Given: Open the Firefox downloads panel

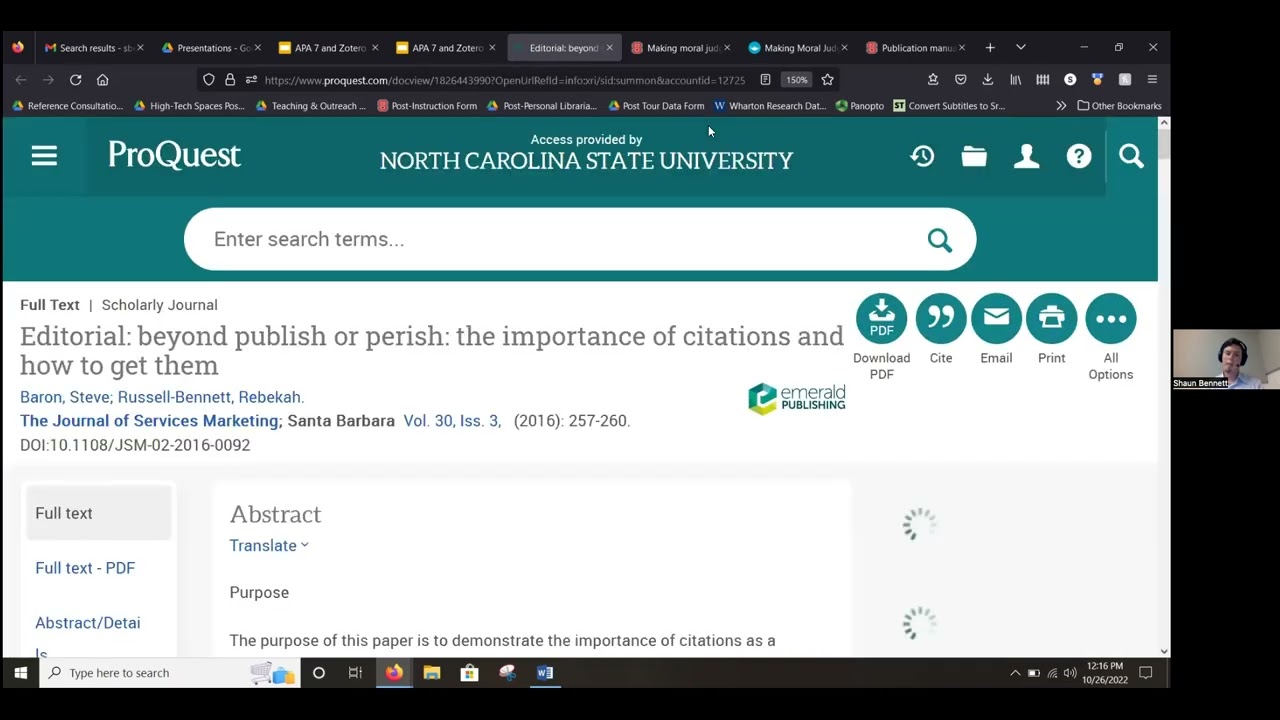Looking at the screenshot, I should [987, 80].
